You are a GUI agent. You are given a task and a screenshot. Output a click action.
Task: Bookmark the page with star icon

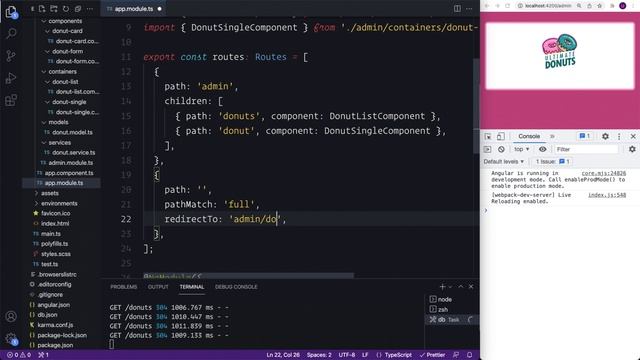600,6
